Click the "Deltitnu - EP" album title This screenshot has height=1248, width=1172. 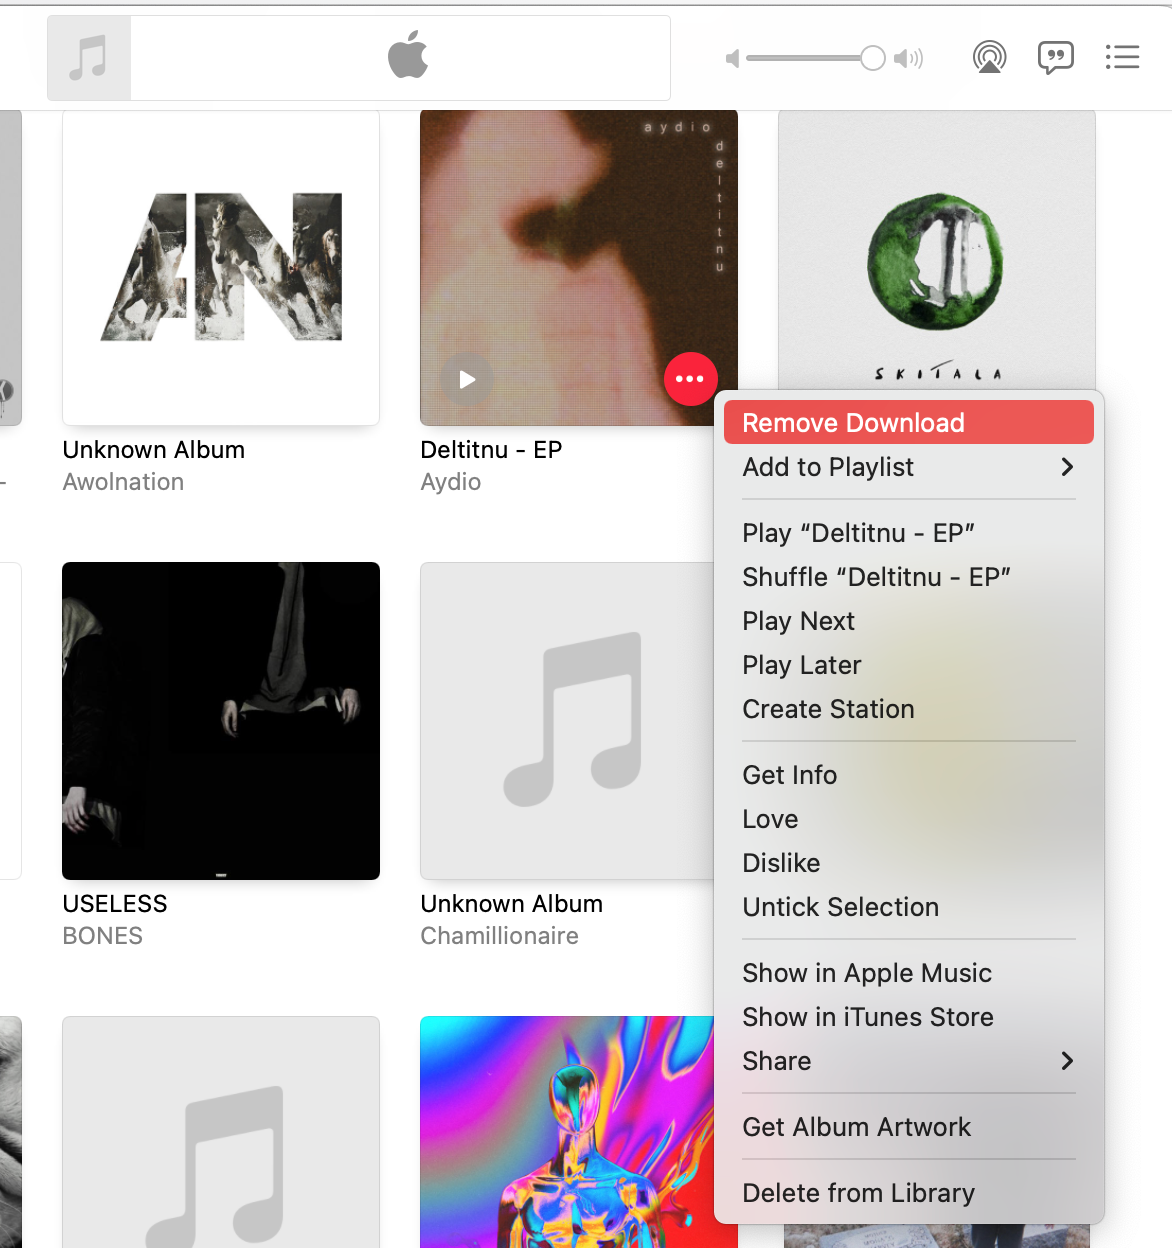(491, 450)
